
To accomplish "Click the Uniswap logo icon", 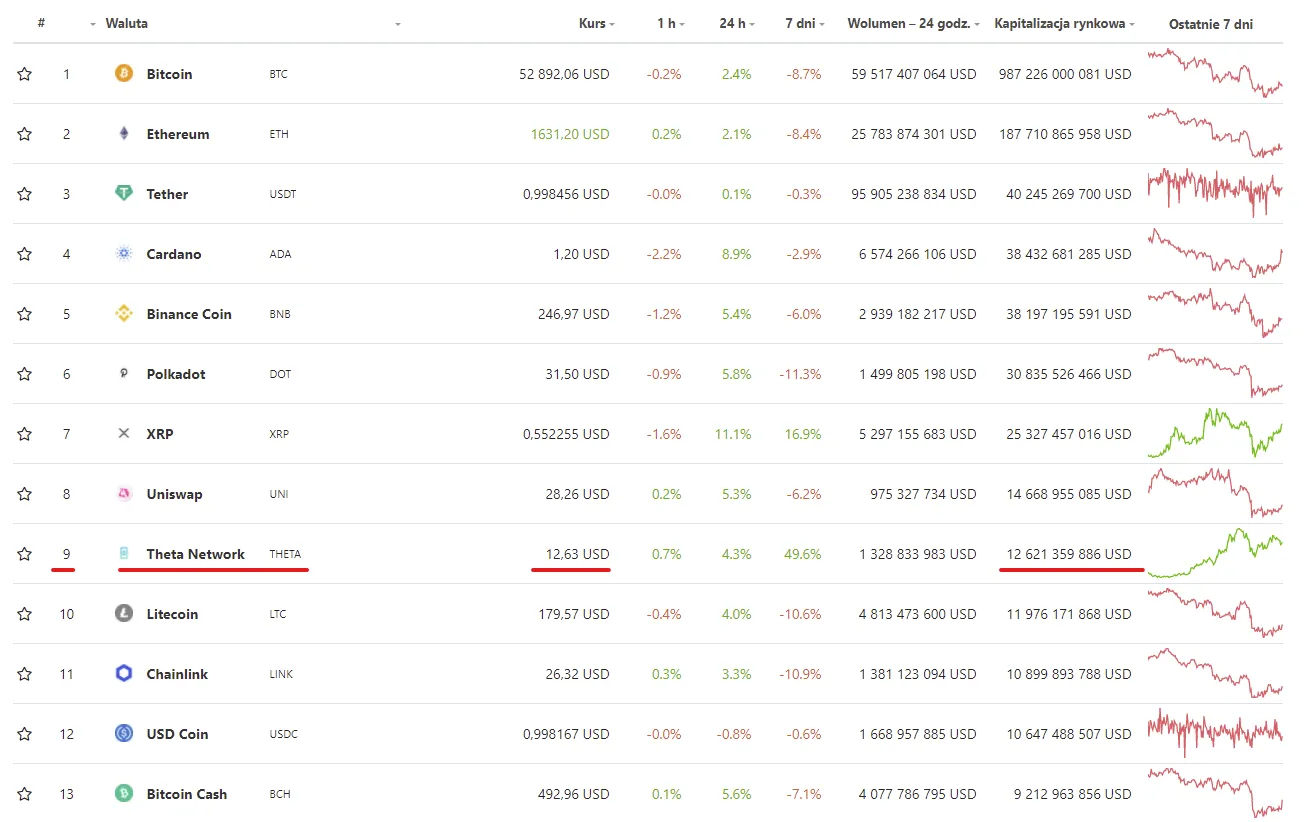I will (124, 493).
